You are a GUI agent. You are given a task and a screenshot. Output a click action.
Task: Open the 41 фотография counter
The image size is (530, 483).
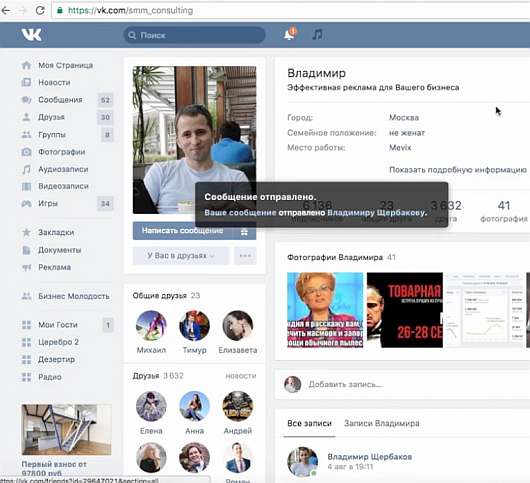click(x=504, y=211)
